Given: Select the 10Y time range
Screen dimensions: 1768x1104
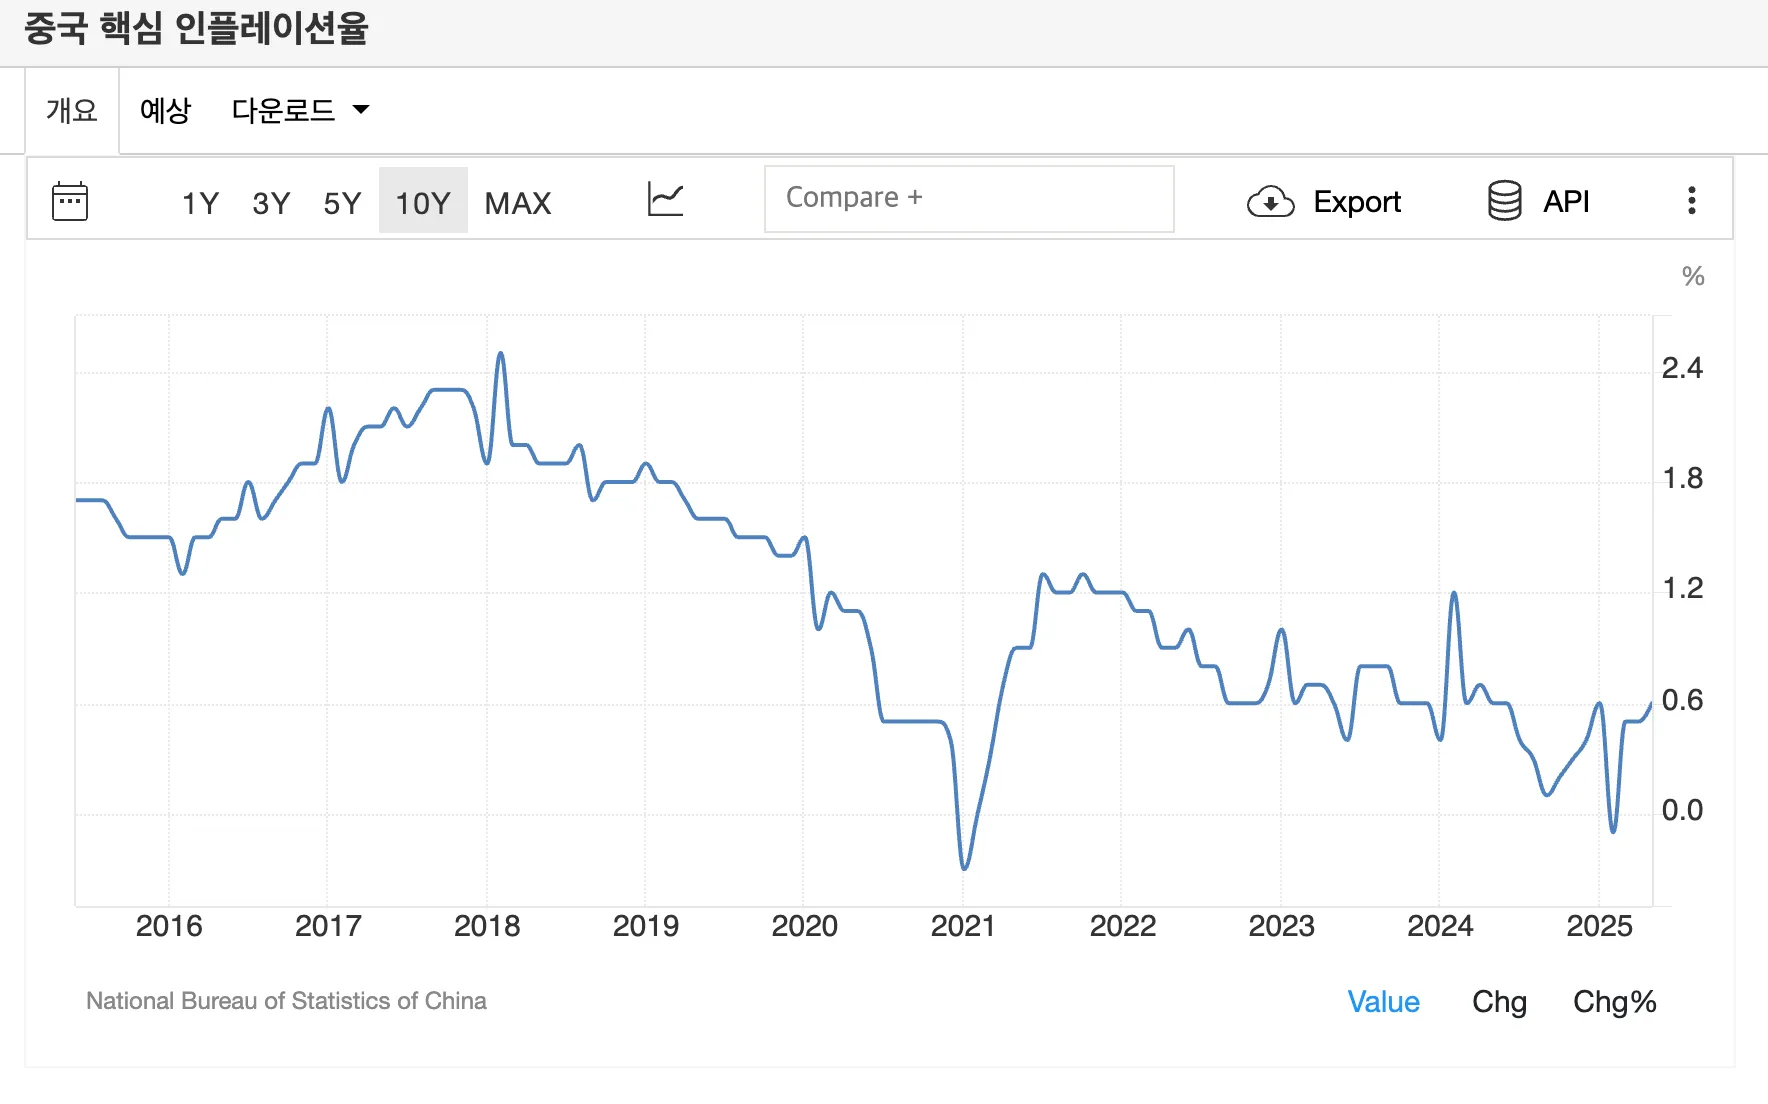Looking at the screenshot, I should click(423, 201).
